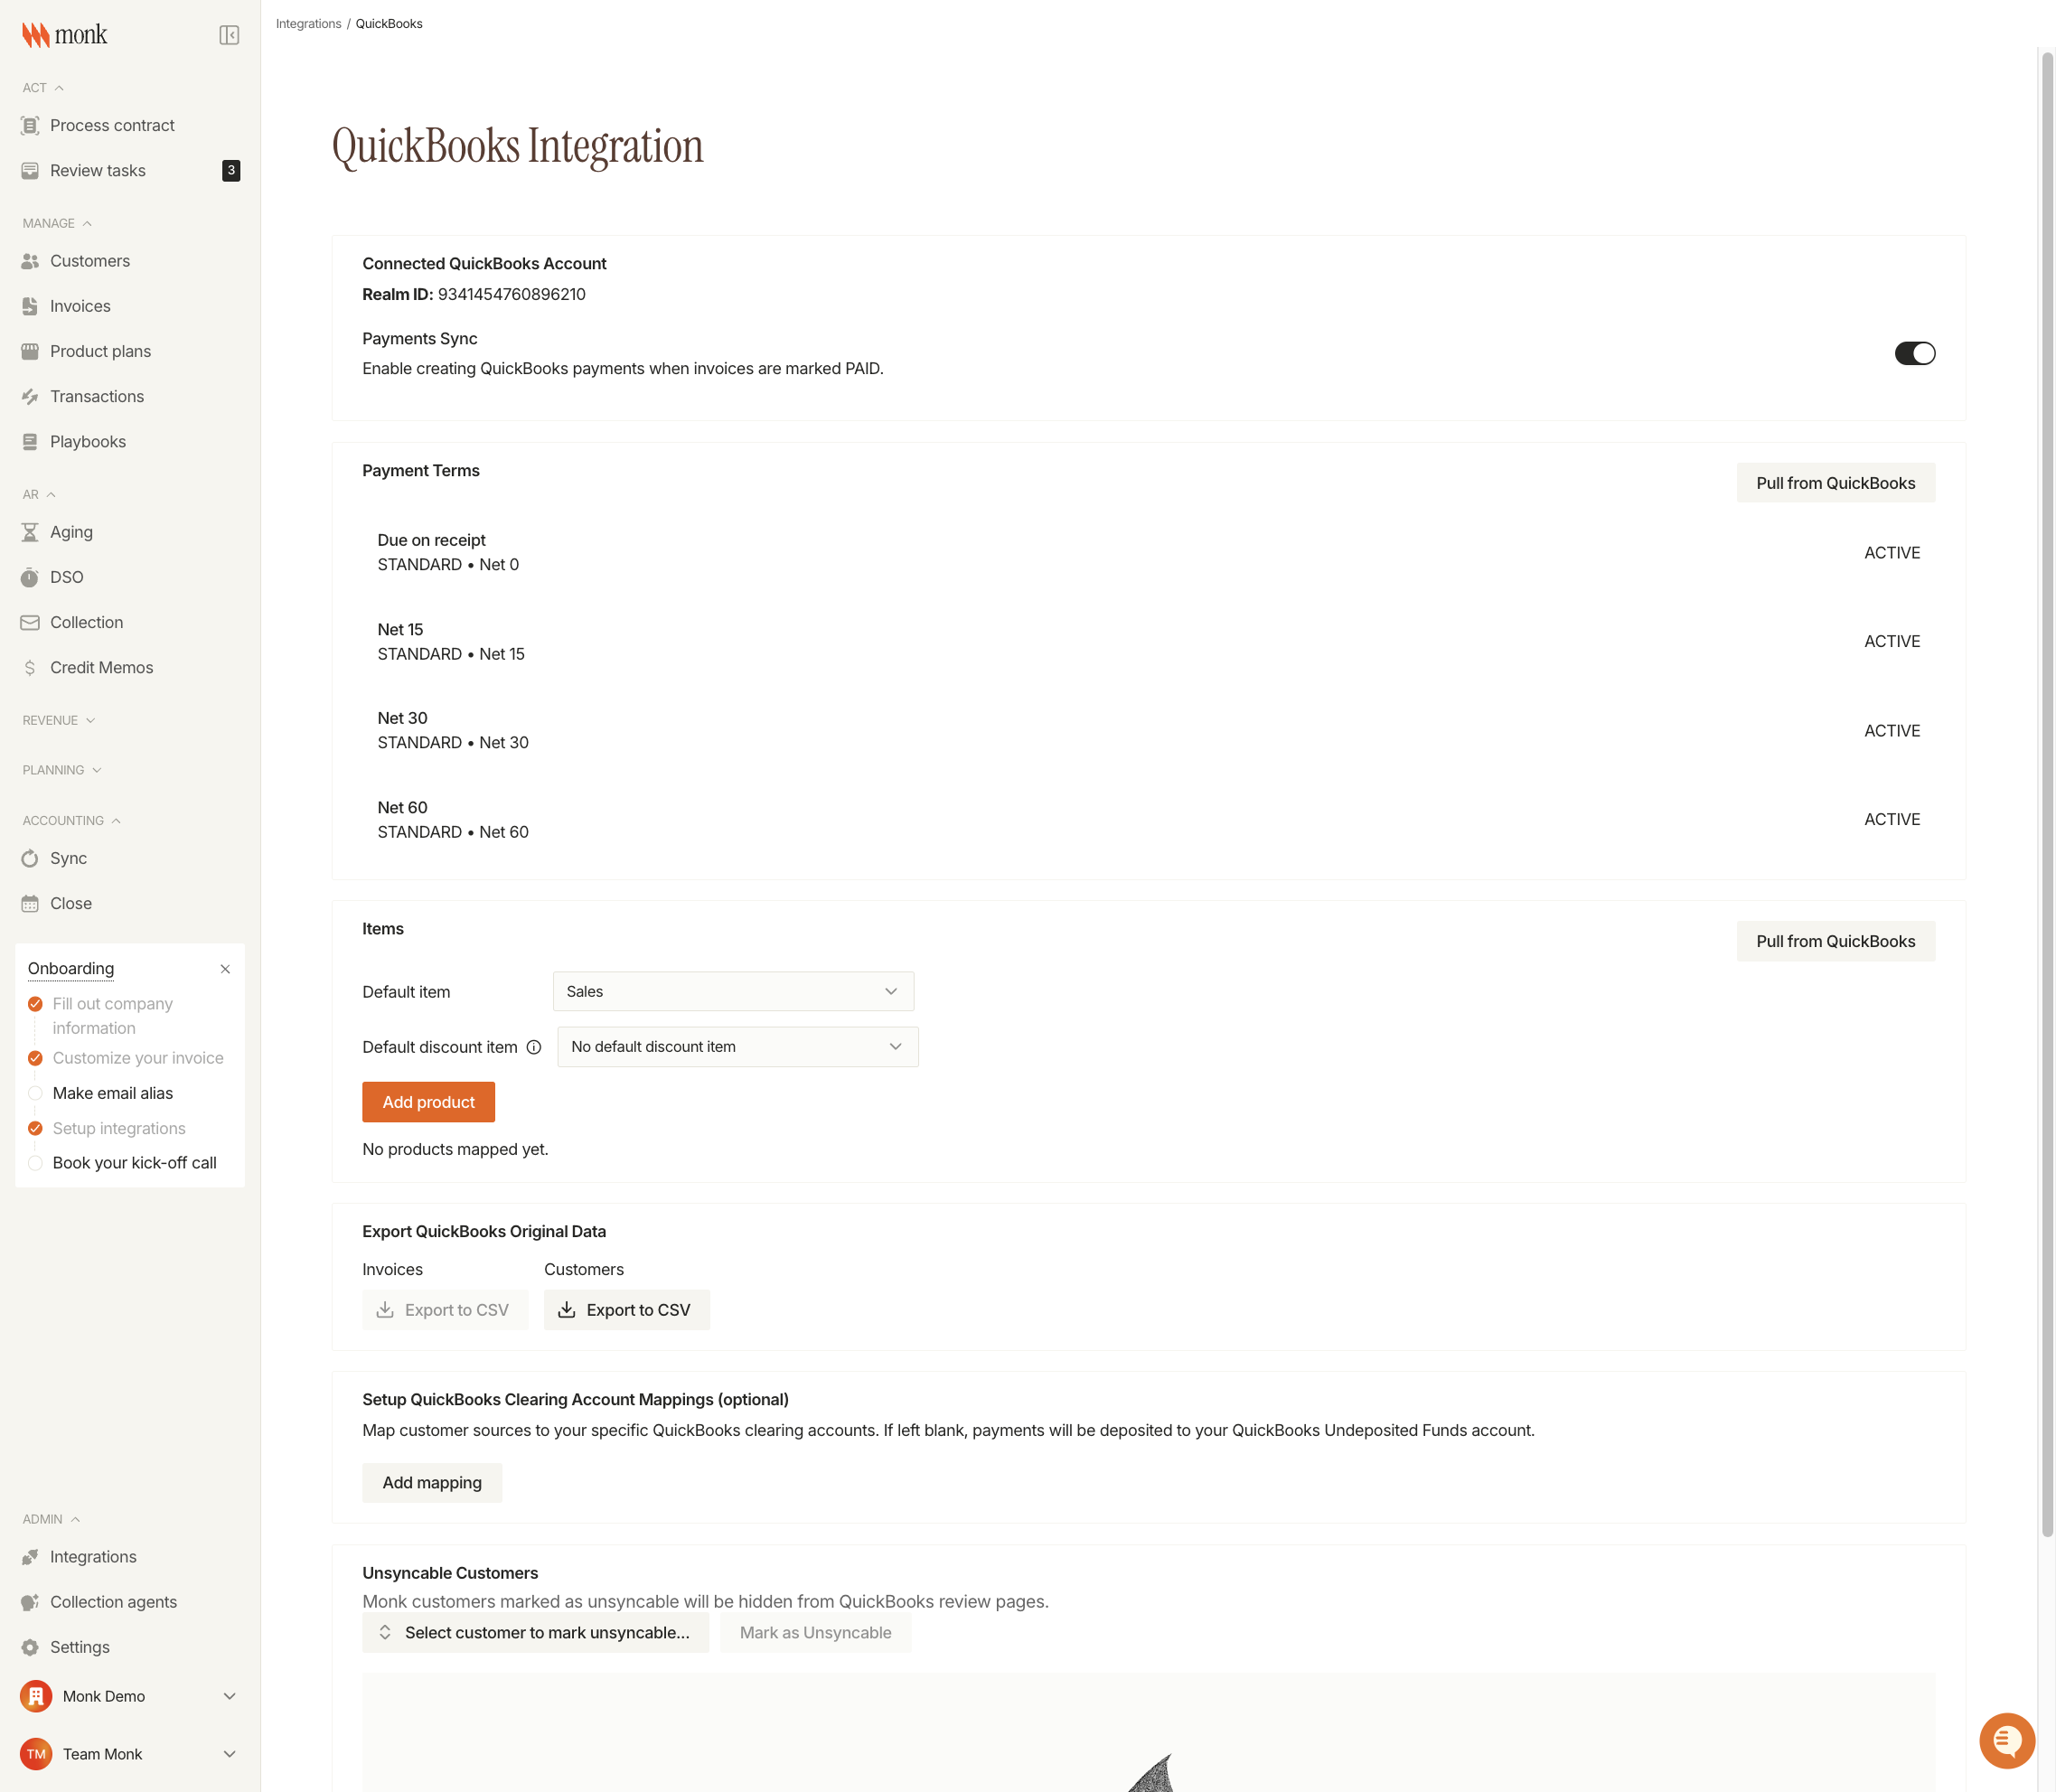Mark Book your kick-off call as complete
The image size is (2056, 1792).
tap(36, 1163)
